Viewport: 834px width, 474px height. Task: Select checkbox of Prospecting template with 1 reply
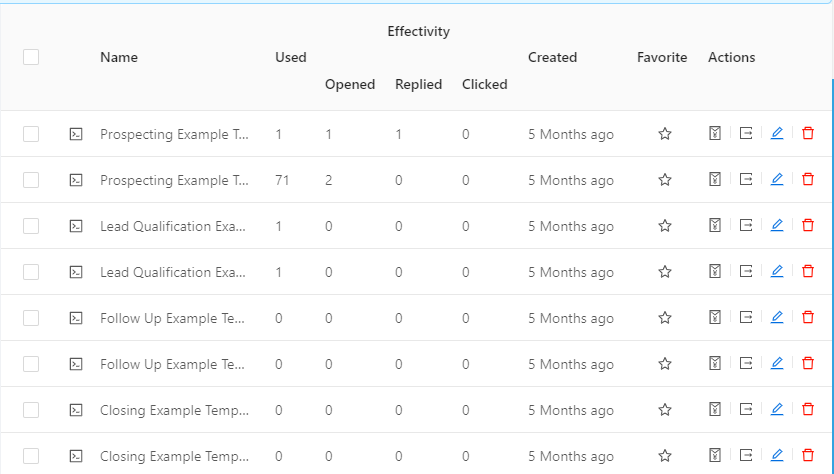tap(31, 134)
